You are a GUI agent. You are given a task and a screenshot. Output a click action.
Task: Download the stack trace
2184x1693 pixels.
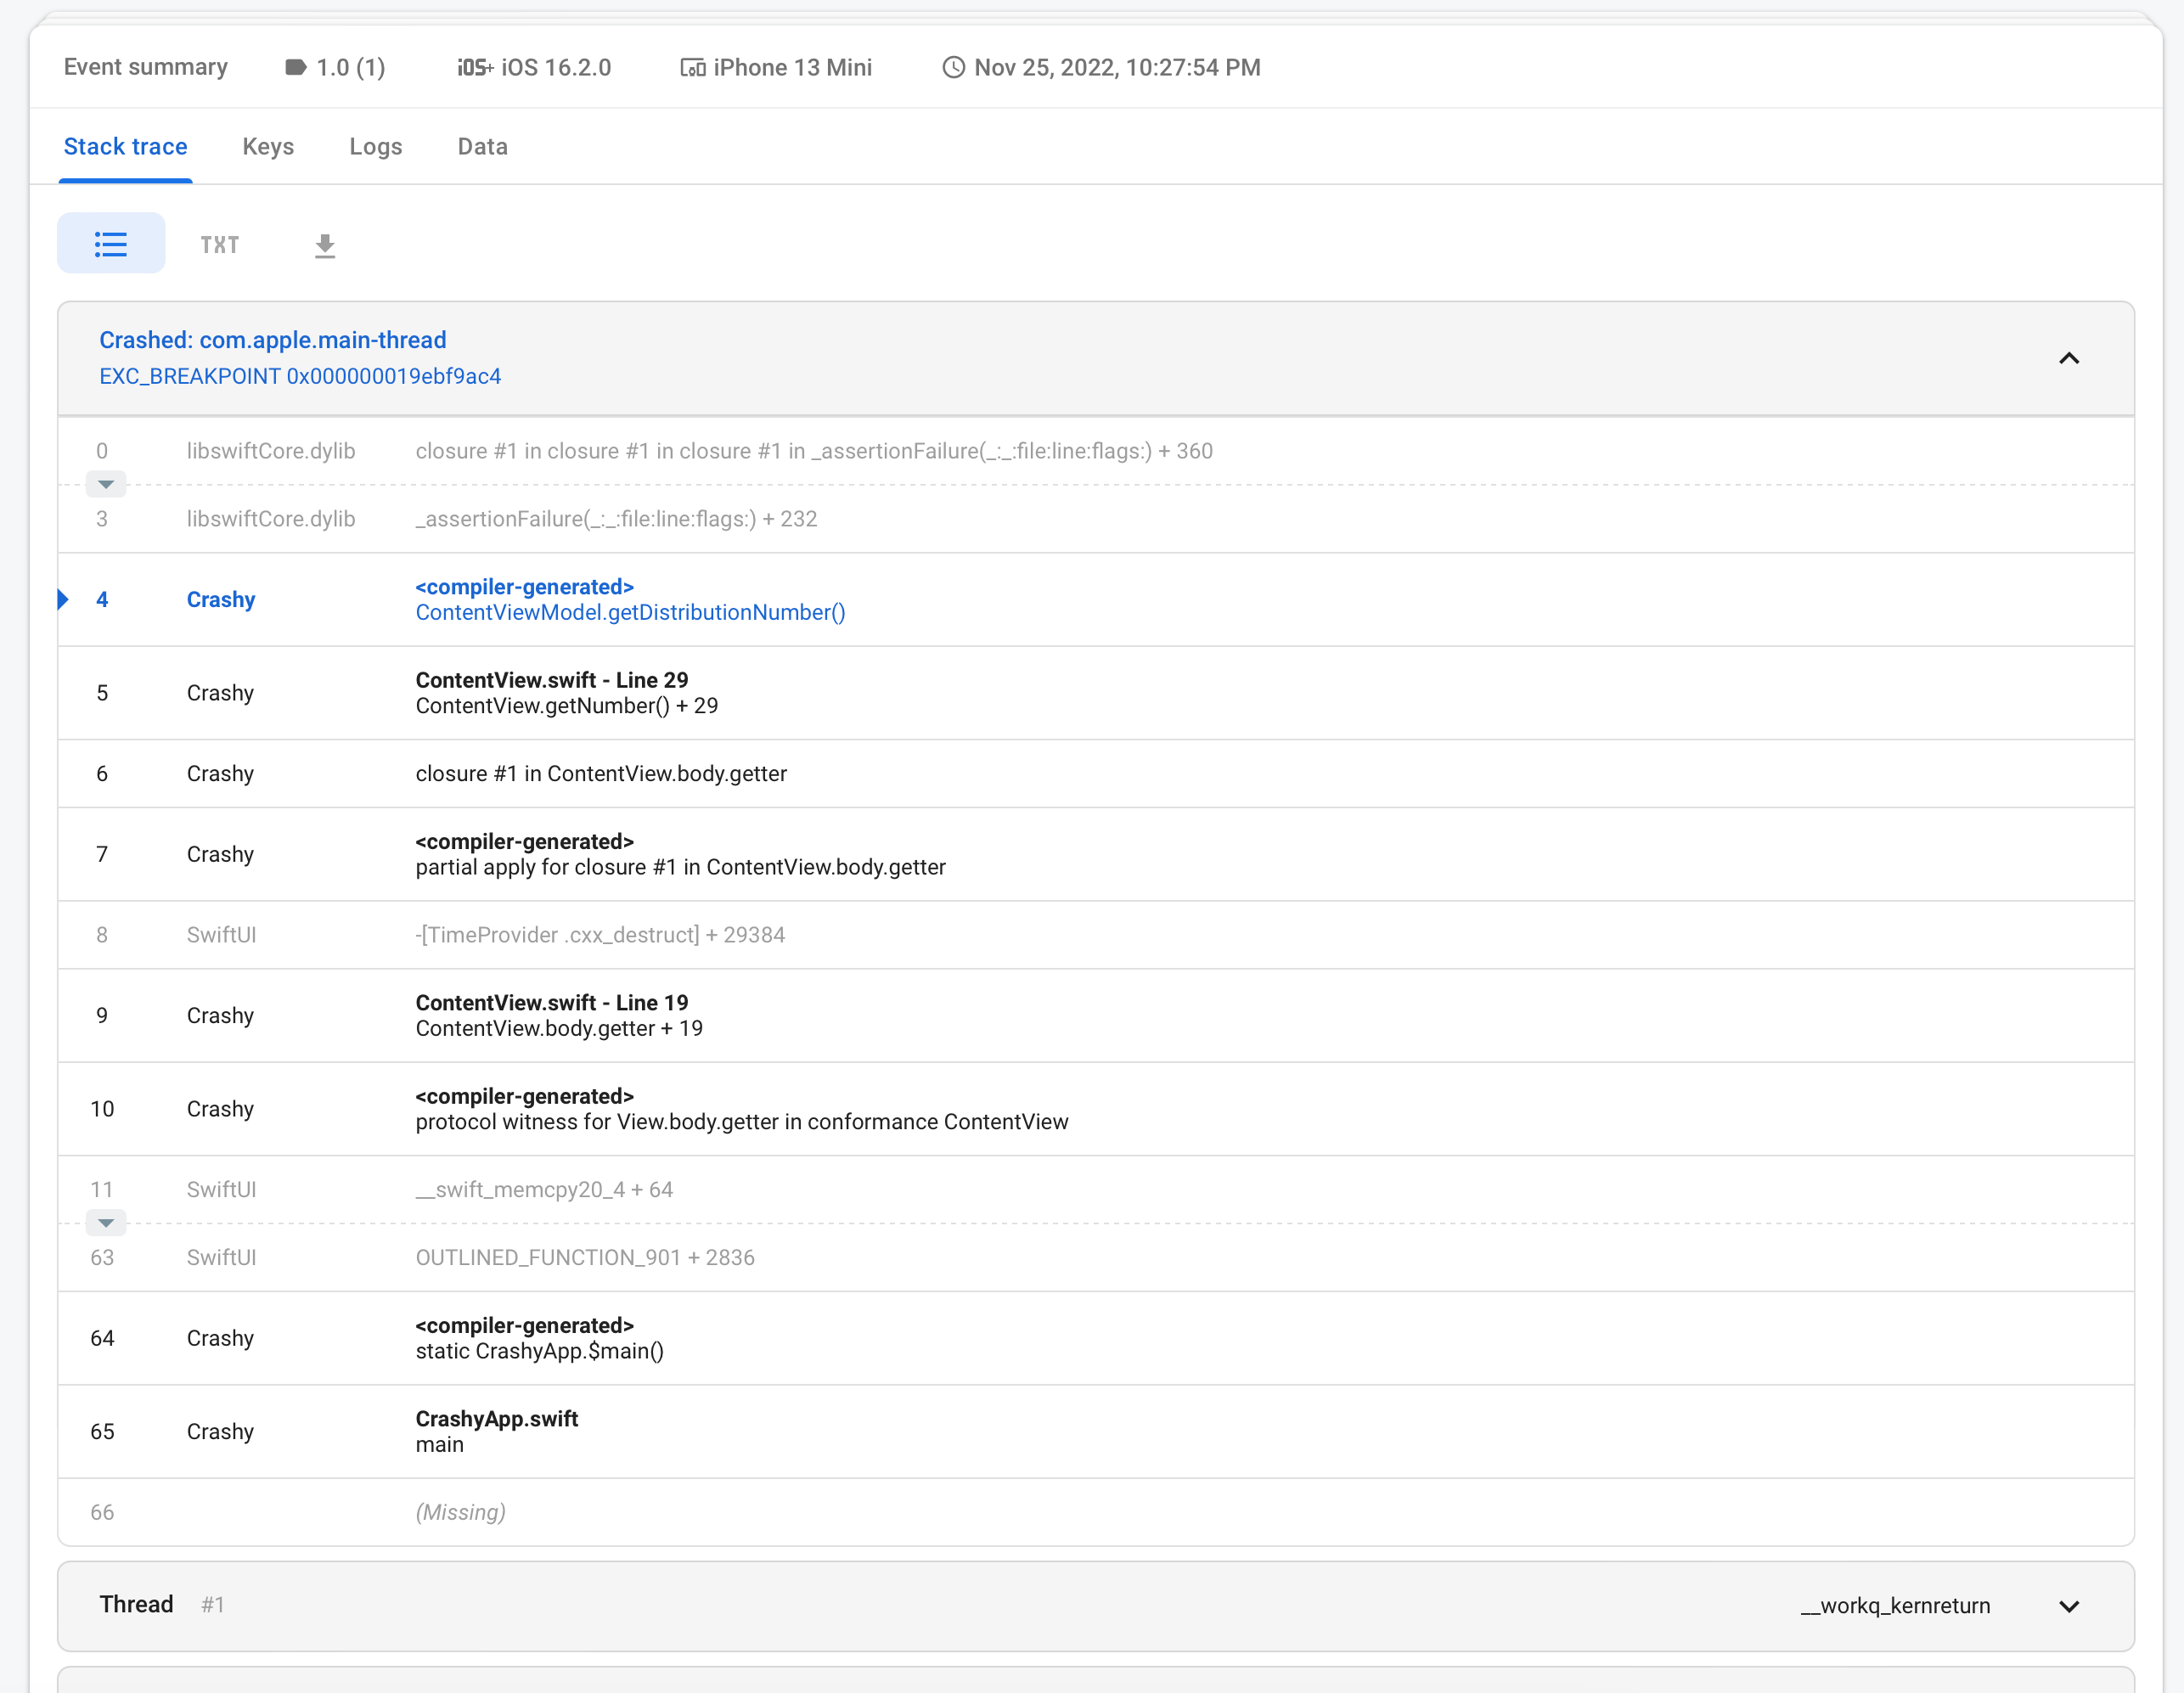[x=325, y=244]
